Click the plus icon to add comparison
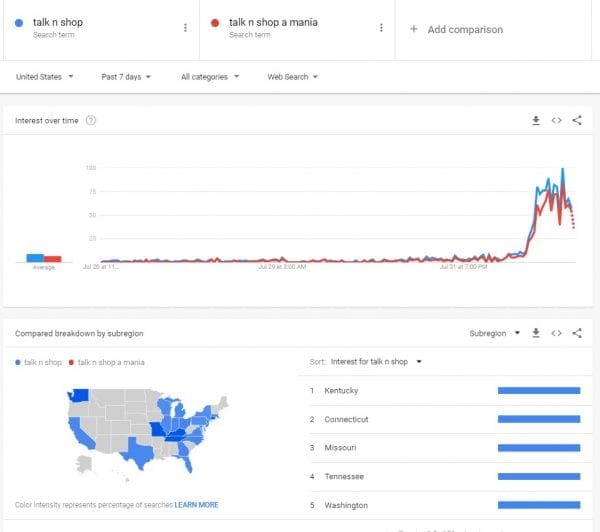The height and width of the screenshot is (532, 600). point(414,29)
